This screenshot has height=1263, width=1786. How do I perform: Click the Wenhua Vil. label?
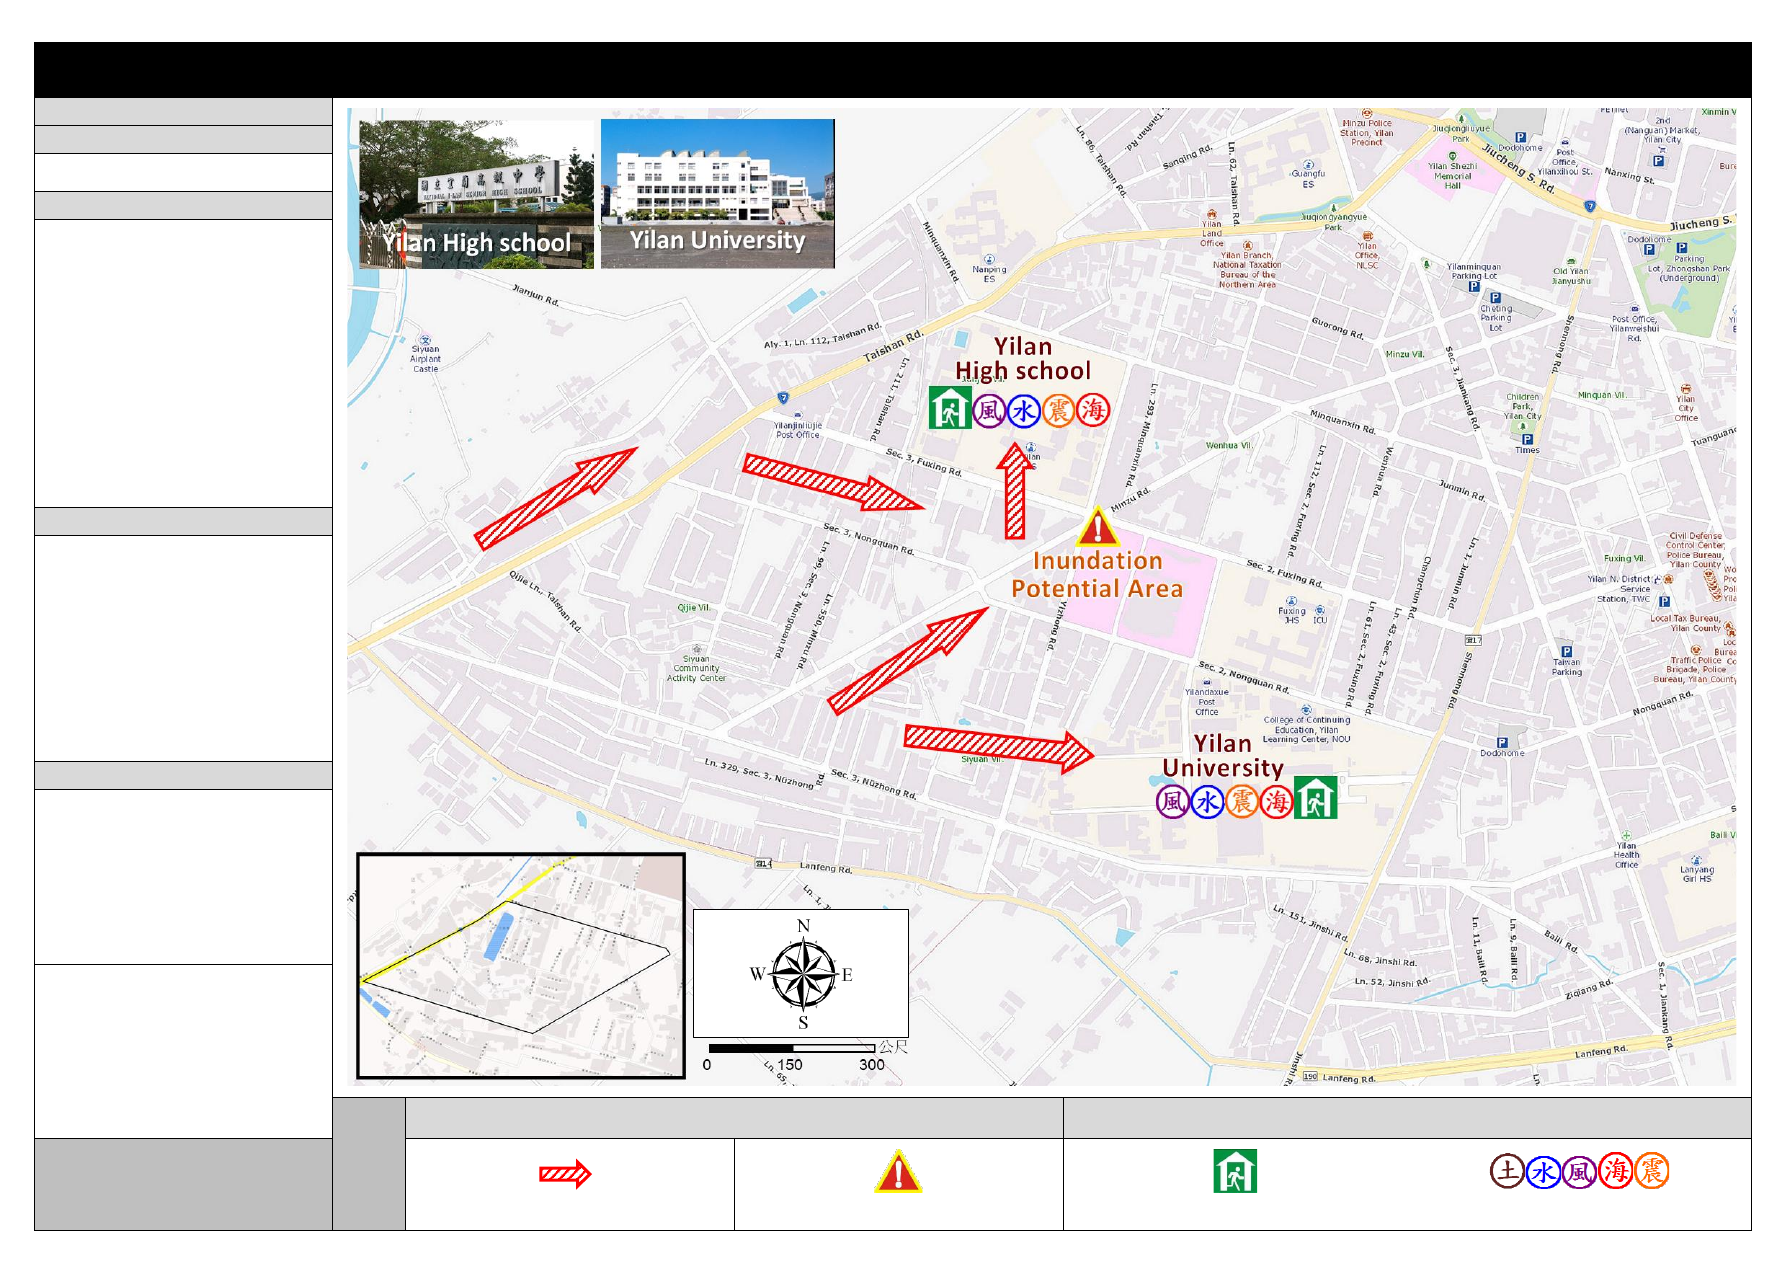(1228, 446)
